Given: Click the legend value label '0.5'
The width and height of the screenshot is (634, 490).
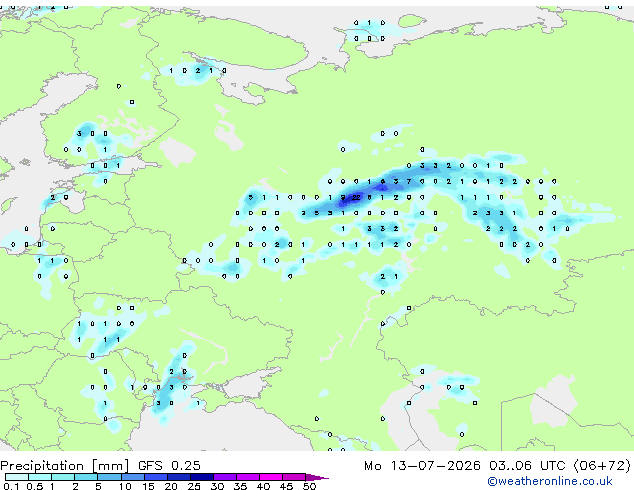Looking at the screenshot, I should pos(35,486).
